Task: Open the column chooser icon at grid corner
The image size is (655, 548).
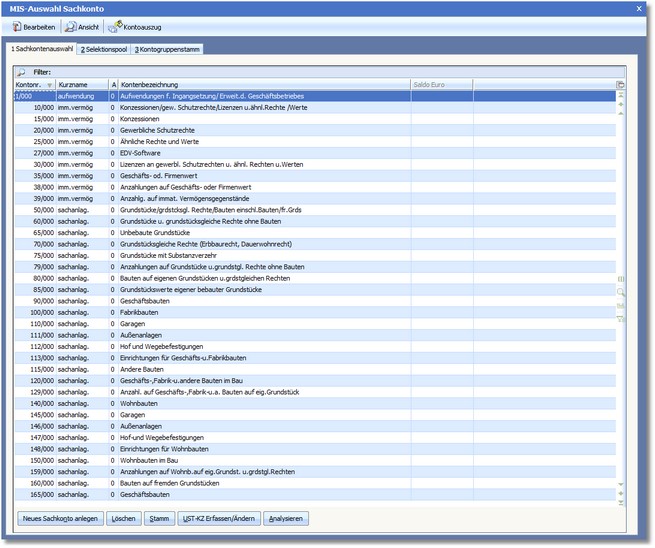Action: tap(620, 85)
